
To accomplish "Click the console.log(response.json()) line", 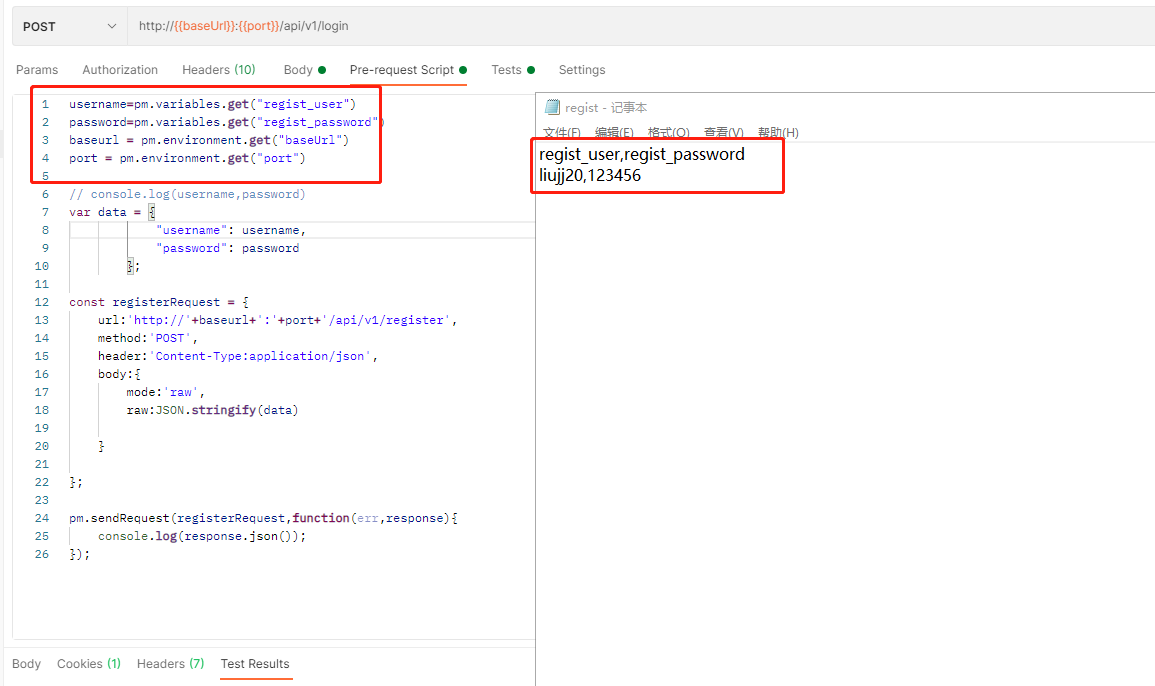I will tap(202, 536).
